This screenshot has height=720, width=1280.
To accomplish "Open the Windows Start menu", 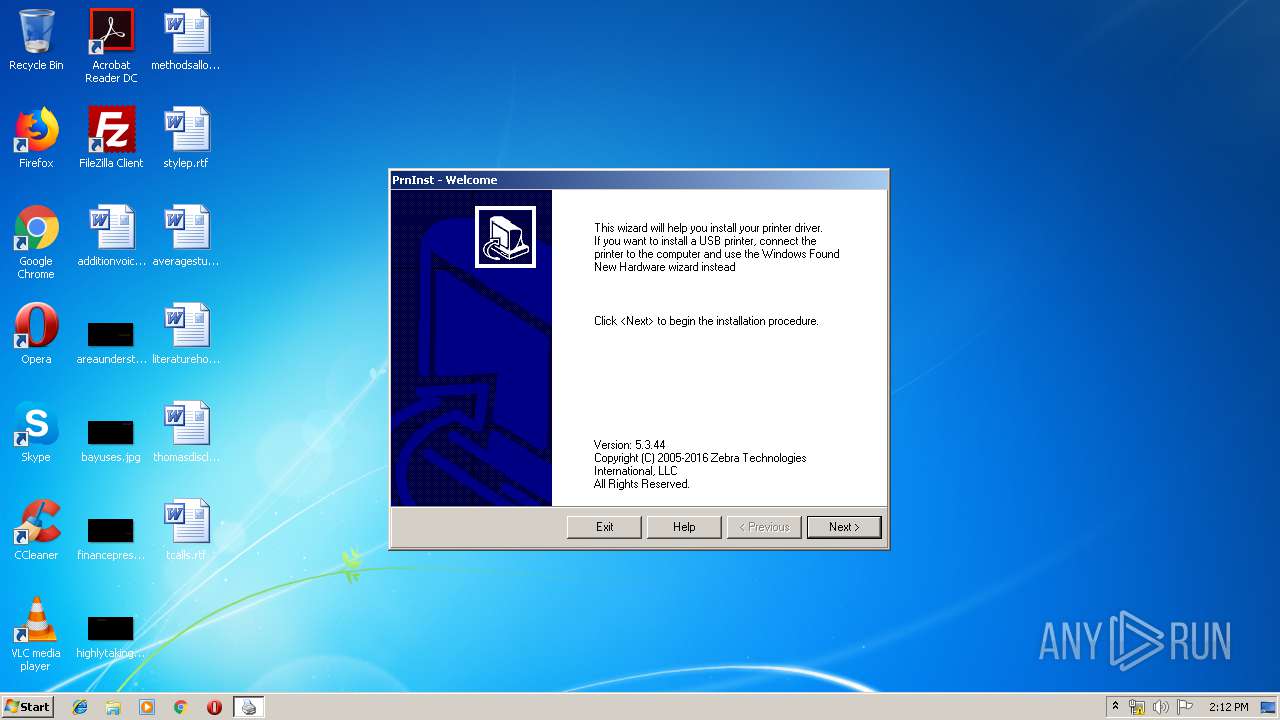I will (28, 707).
